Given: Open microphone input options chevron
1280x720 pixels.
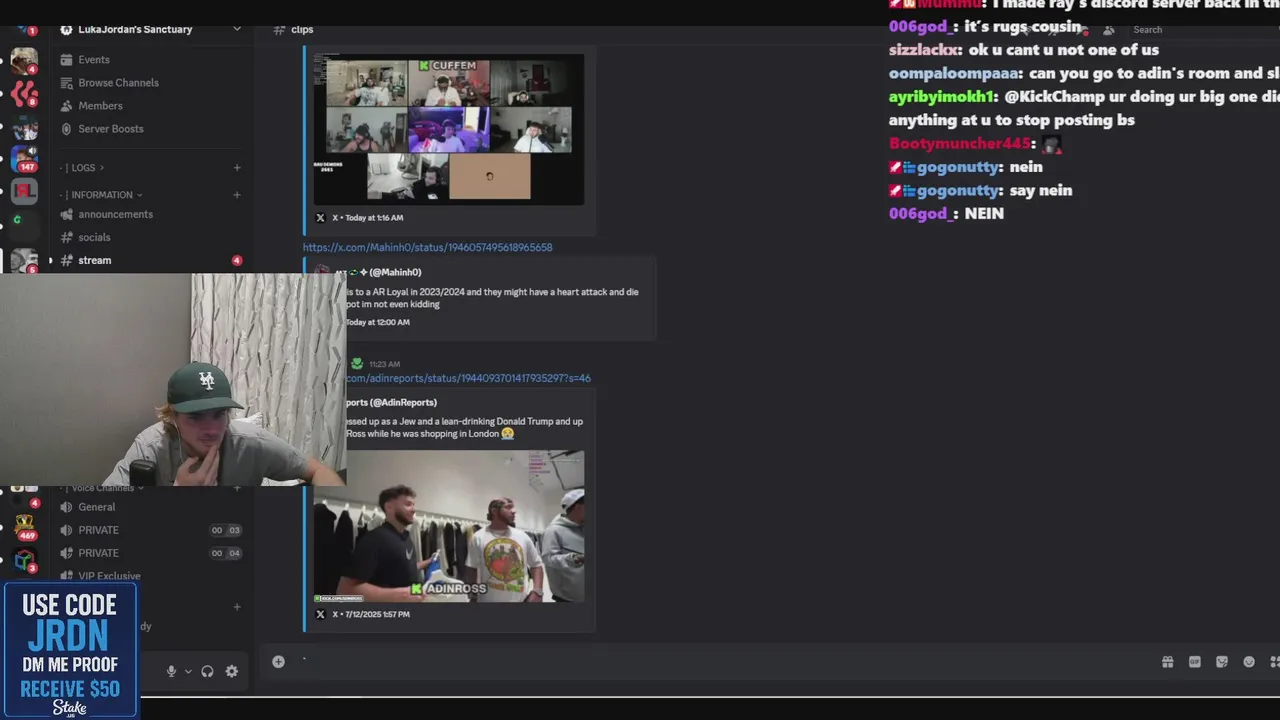Looking at the screenshot, I should pyautogui.click(x=187, y=672).
